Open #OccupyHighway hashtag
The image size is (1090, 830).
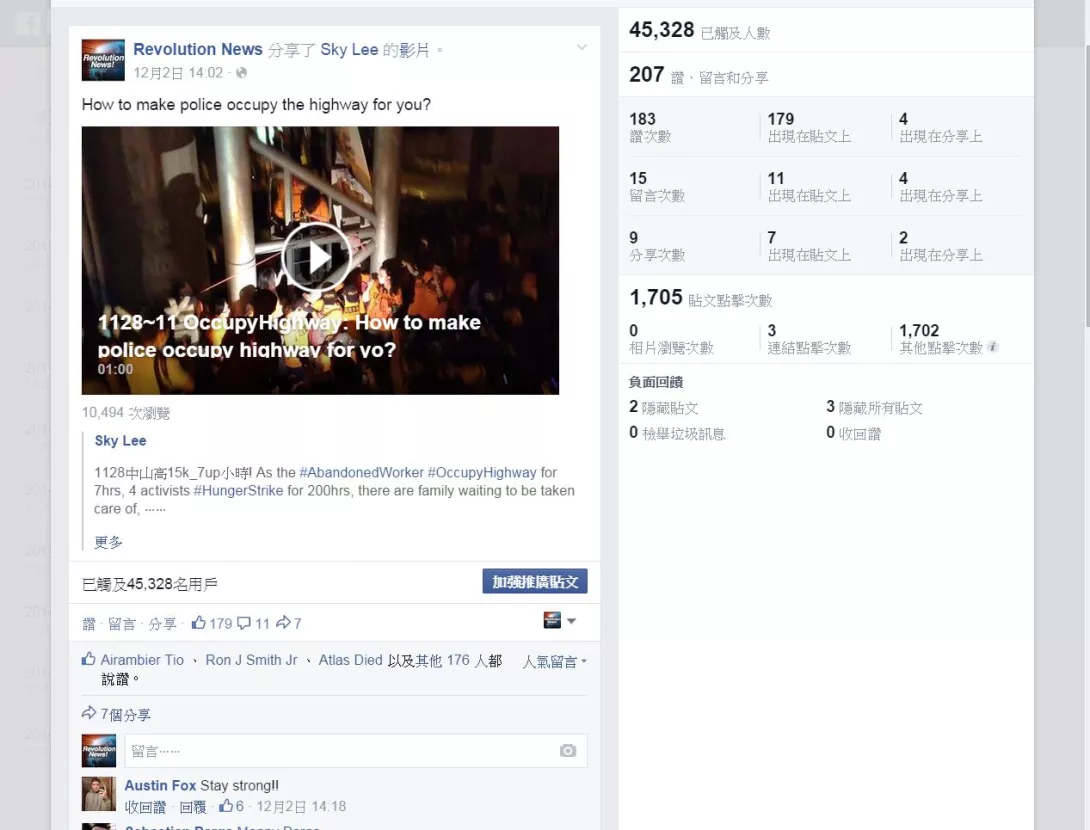(x=482, y=473)
